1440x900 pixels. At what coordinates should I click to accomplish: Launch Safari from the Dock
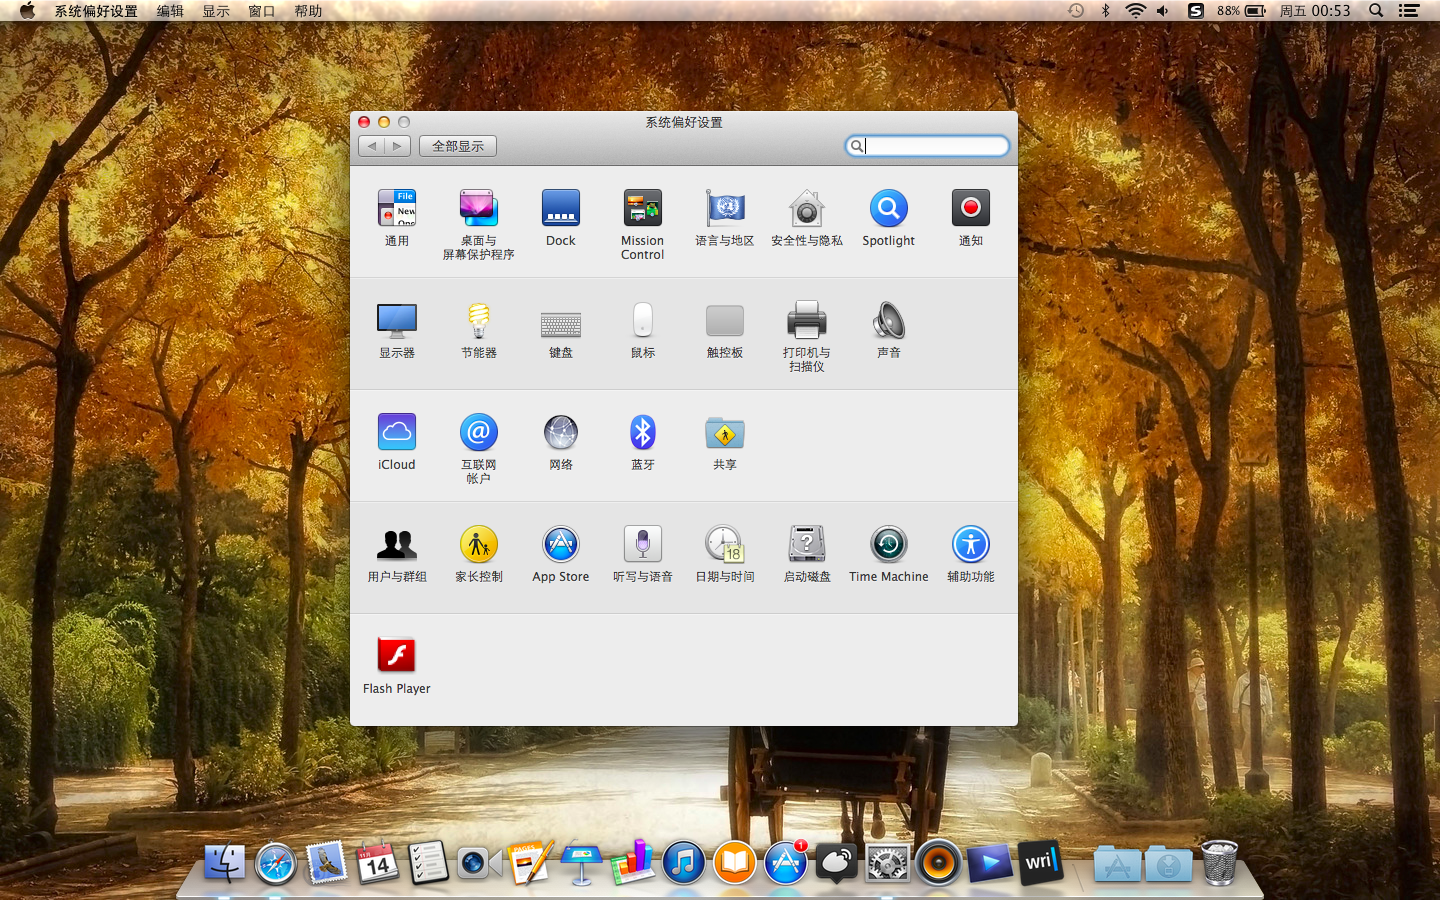275,863
